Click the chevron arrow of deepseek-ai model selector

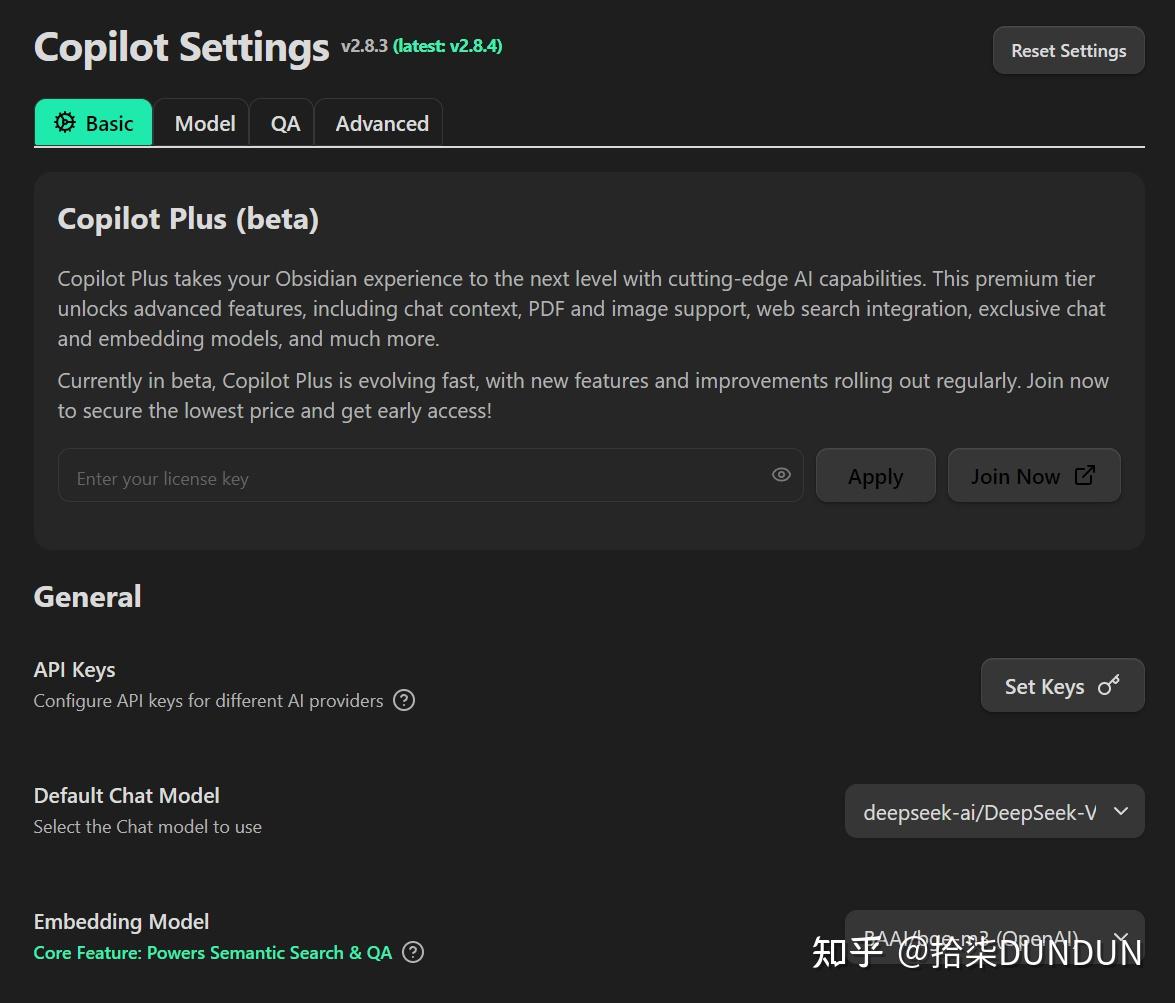click(1121, 812)
